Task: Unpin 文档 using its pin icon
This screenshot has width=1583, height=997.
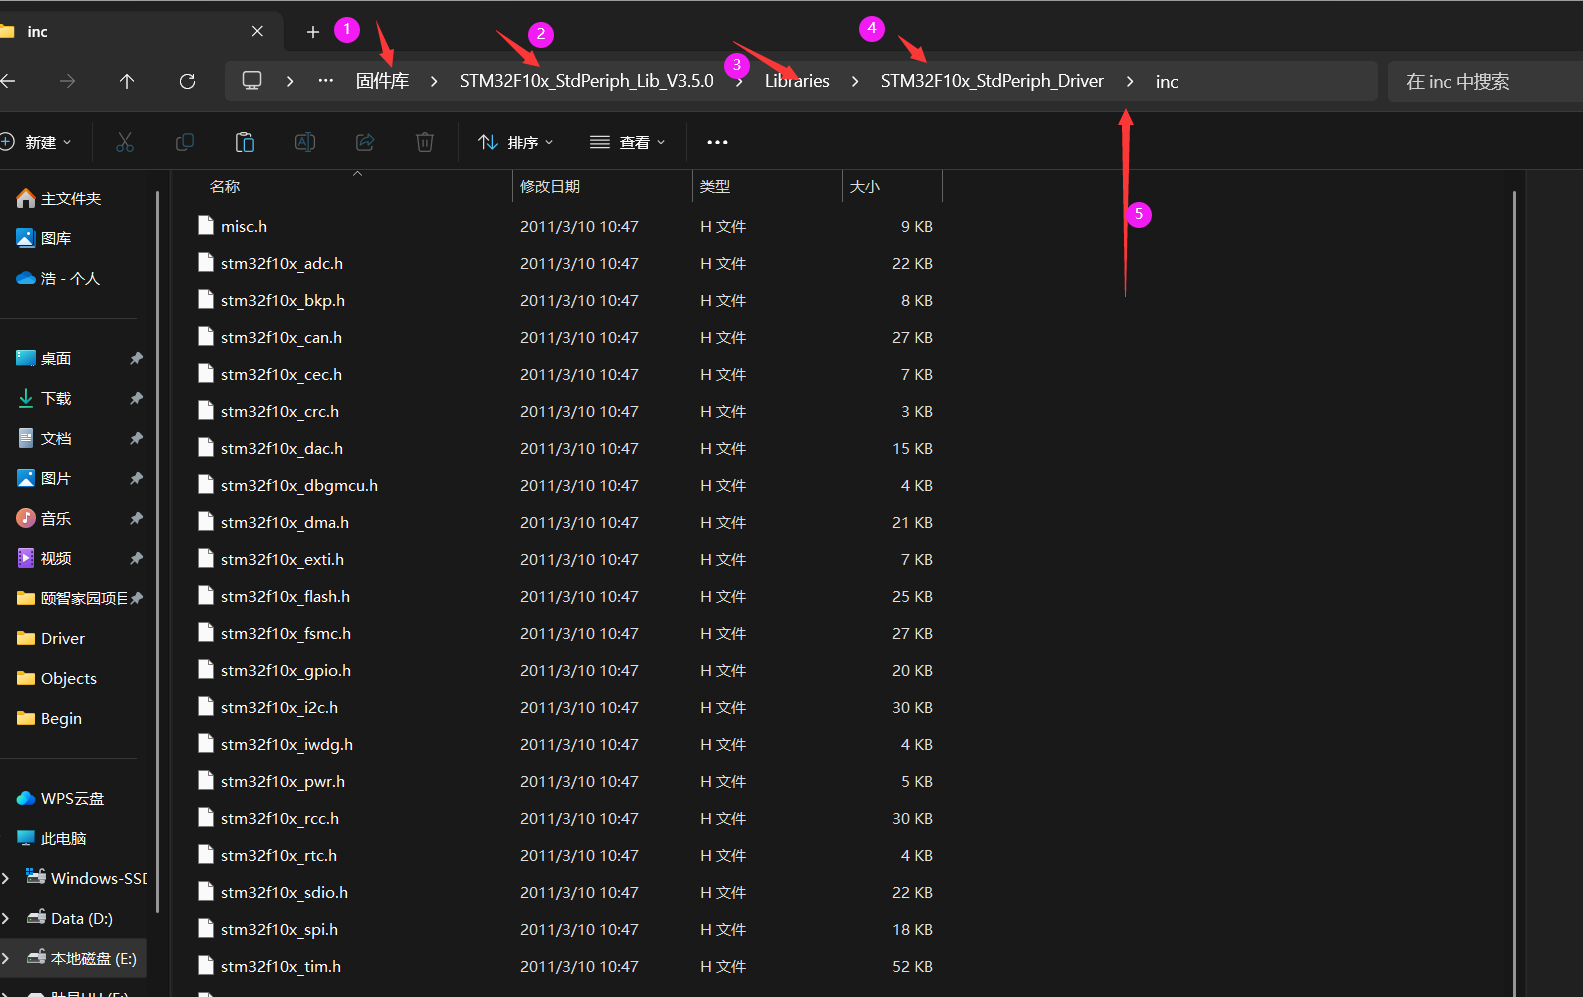Action: pos(136,438)
